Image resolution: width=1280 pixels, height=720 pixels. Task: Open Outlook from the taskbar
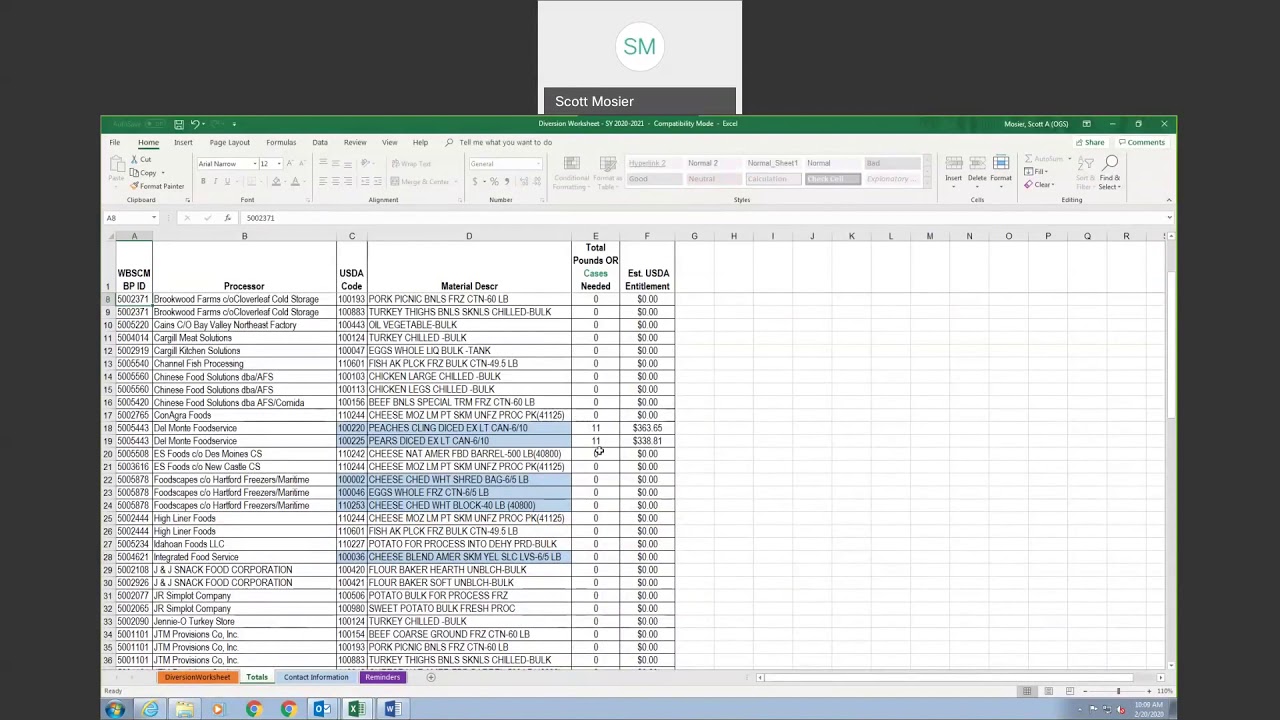[322, 710]
